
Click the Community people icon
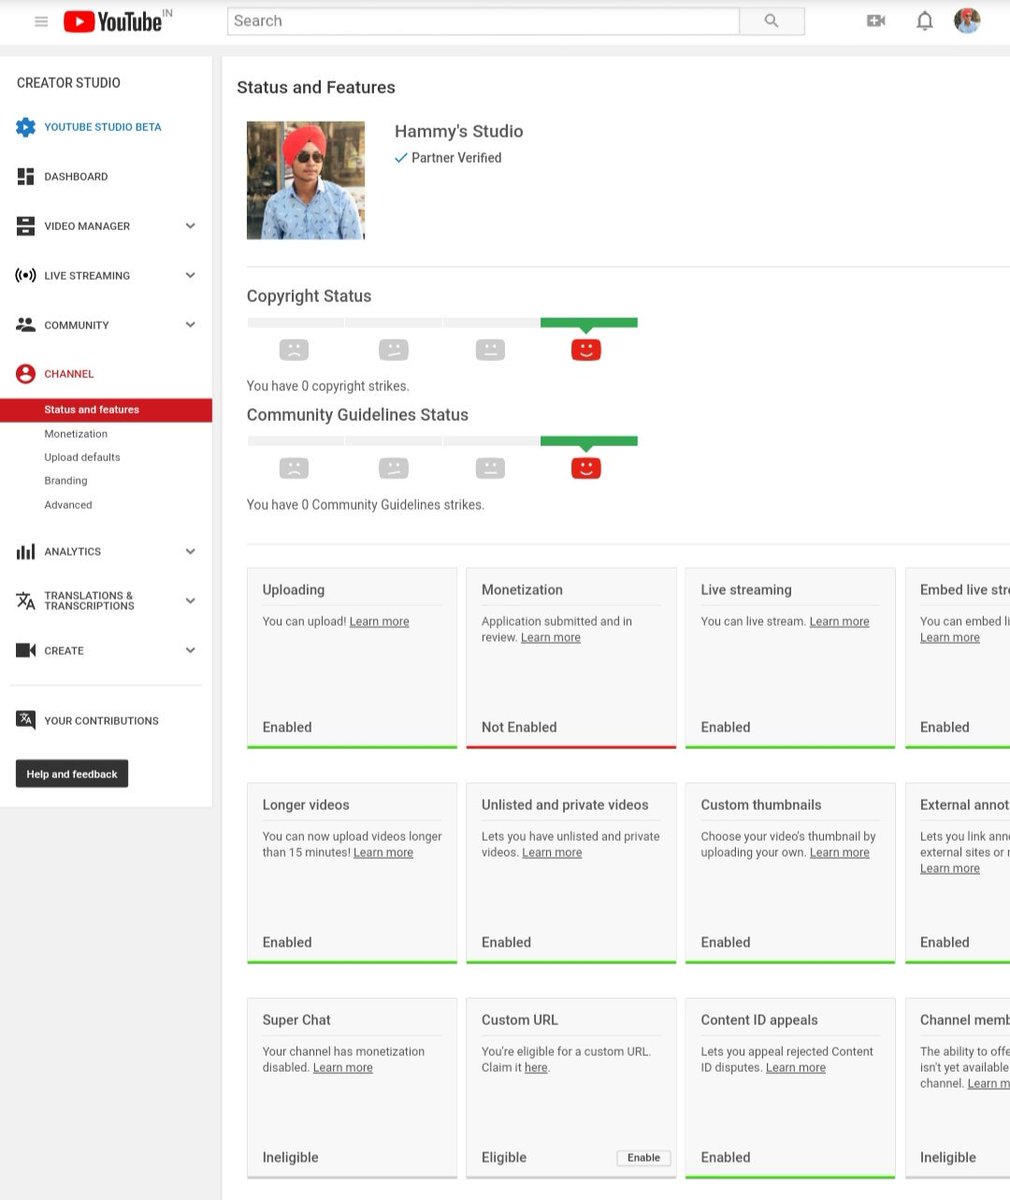point(26,325)
